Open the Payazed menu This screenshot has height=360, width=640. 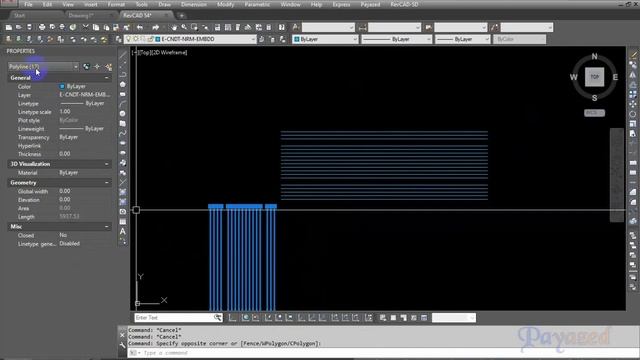(x=370, y=4)
